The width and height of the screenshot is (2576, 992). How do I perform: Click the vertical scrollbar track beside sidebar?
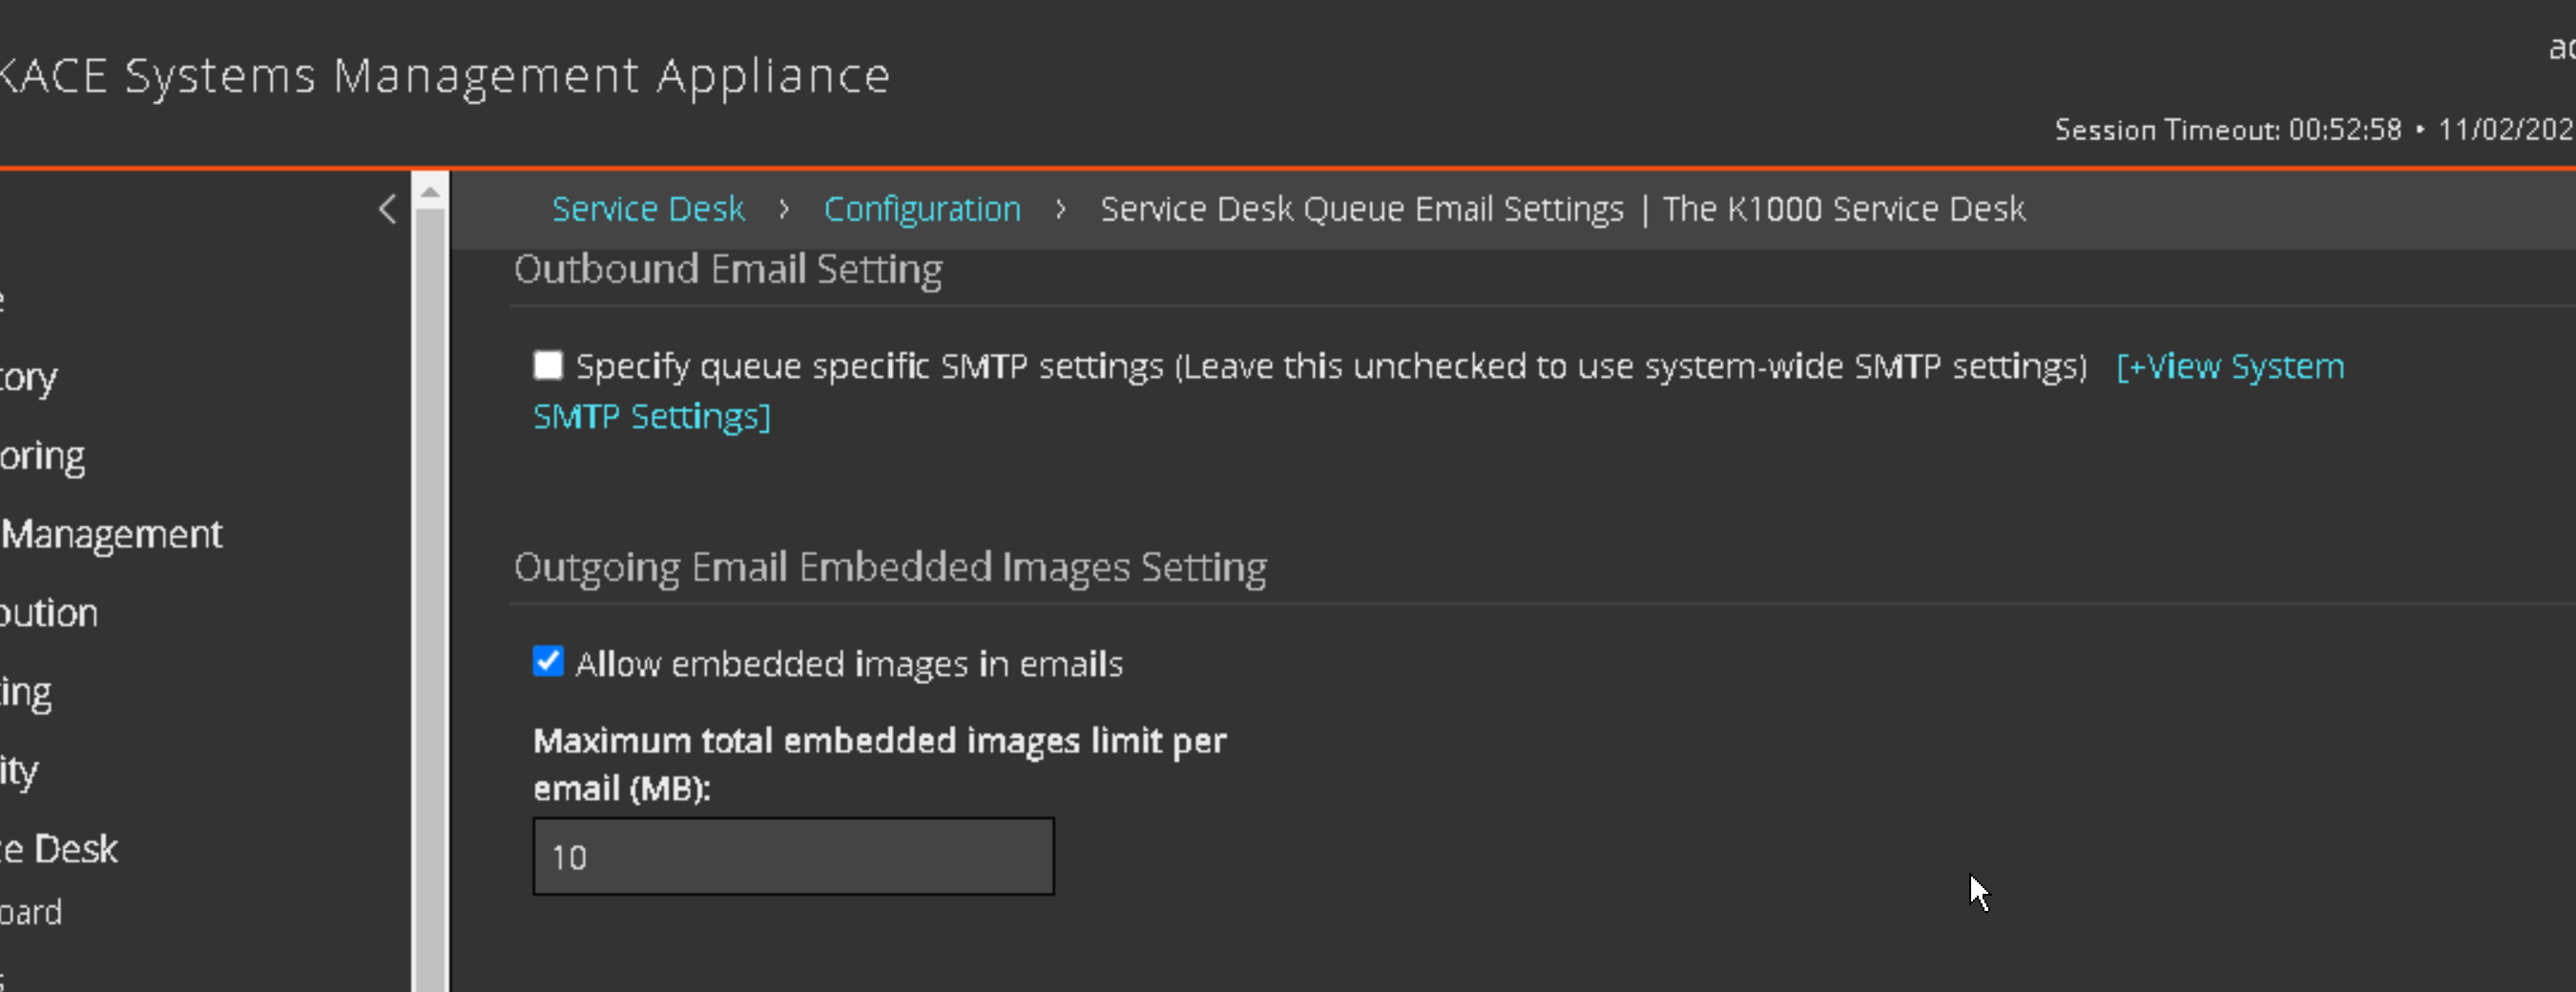click(430, 600)
